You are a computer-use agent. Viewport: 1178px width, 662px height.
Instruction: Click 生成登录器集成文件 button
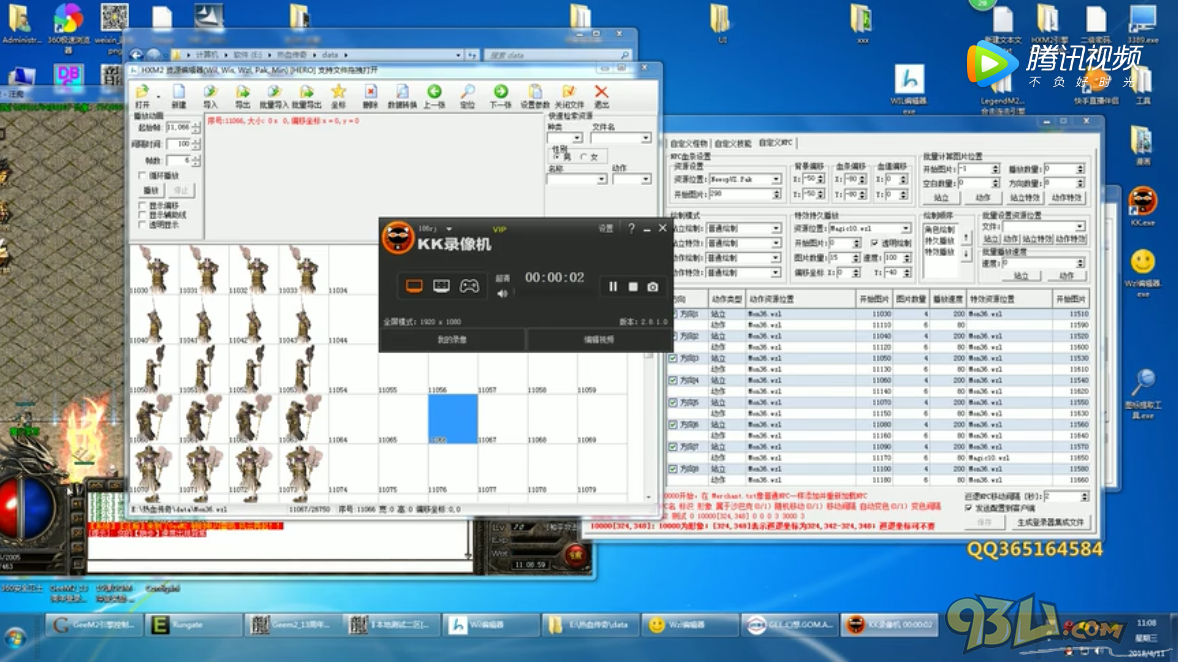(x=1050, y=522)
